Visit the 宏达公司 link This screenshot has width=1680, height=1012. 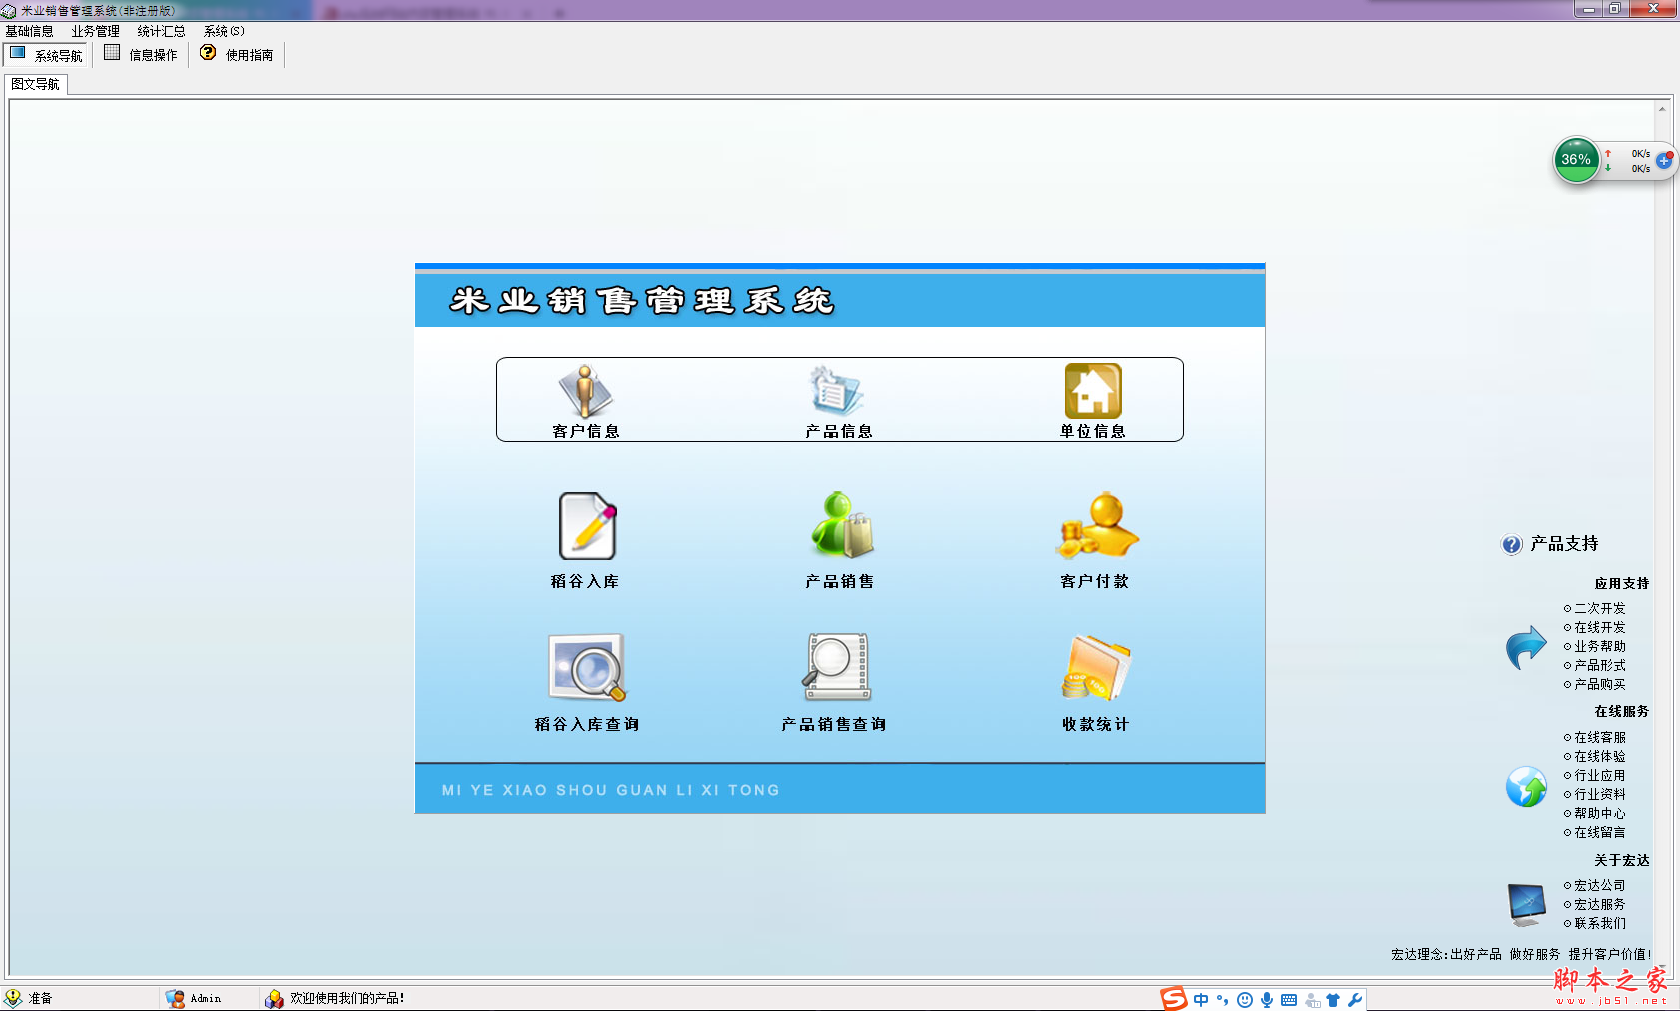pos(1600,885)
